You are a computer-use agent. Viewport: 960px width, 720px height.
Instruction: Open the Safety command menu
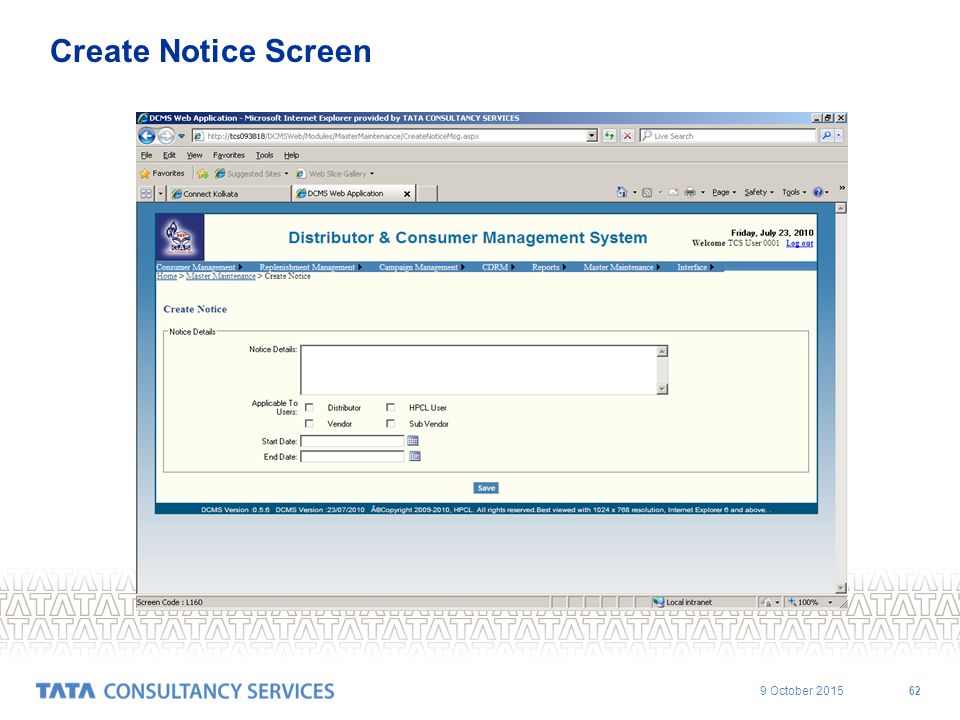click(x=759, y=192)
